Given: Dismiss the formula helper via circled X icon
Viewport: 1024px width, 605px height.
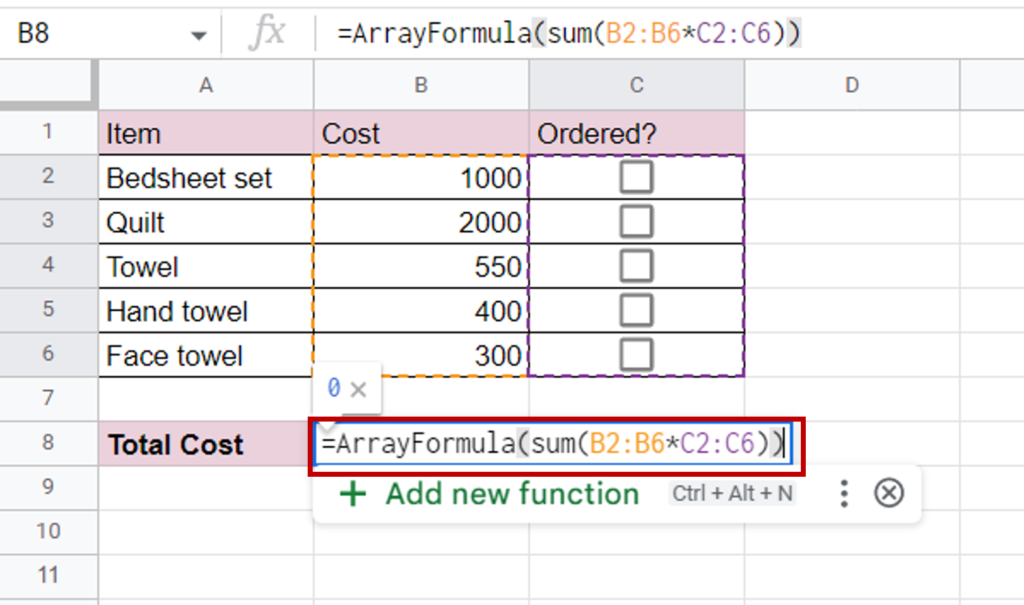Looking at the screenshot, I should click(x=888, y=493).
